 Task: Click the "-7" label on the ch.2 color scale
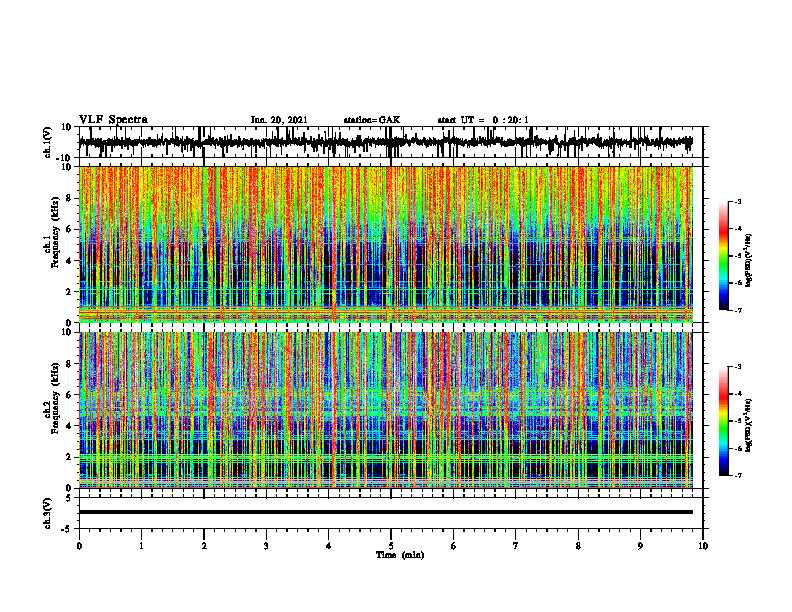coord(738,476)
